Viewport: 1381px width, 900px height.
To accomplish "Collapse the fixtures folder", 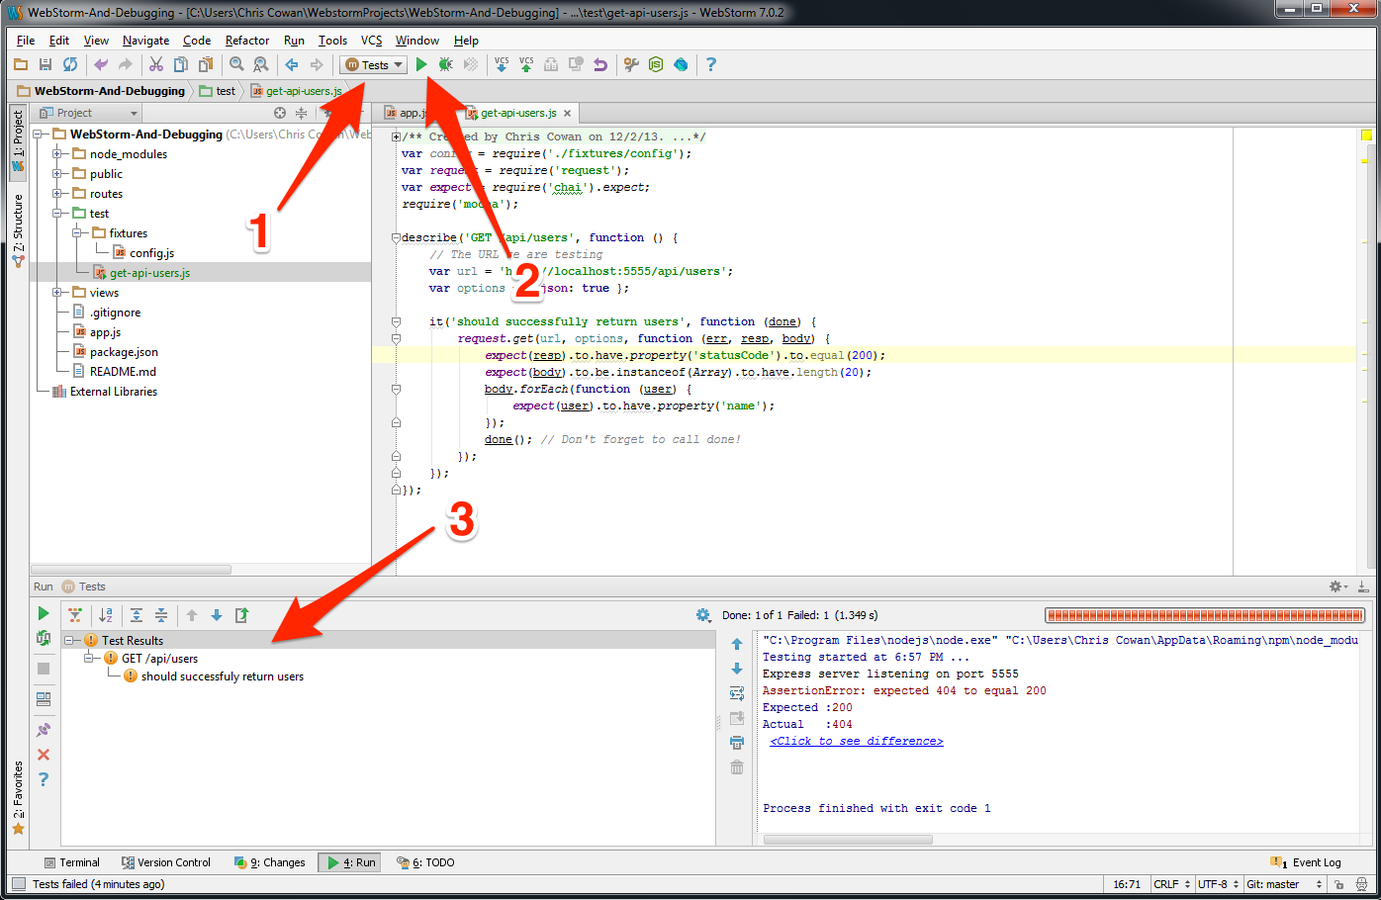I will tap(78, 233).
